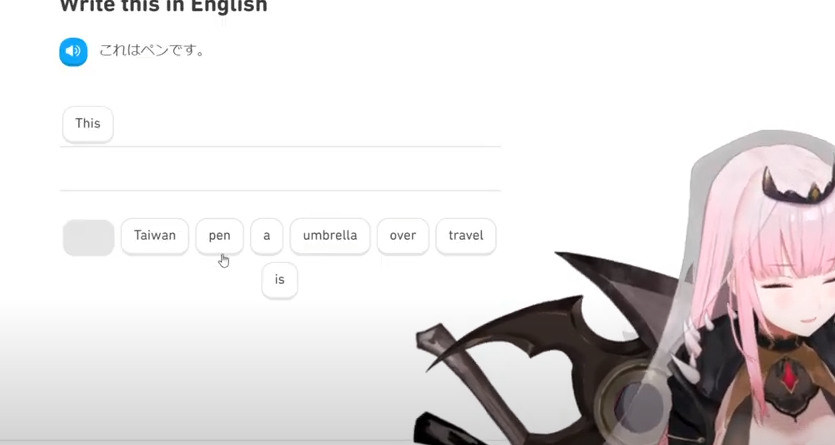The width and height of the screenshot is (835, 445).
Task: Add the "is" word tile to the answer
Action: pos(280,280)
